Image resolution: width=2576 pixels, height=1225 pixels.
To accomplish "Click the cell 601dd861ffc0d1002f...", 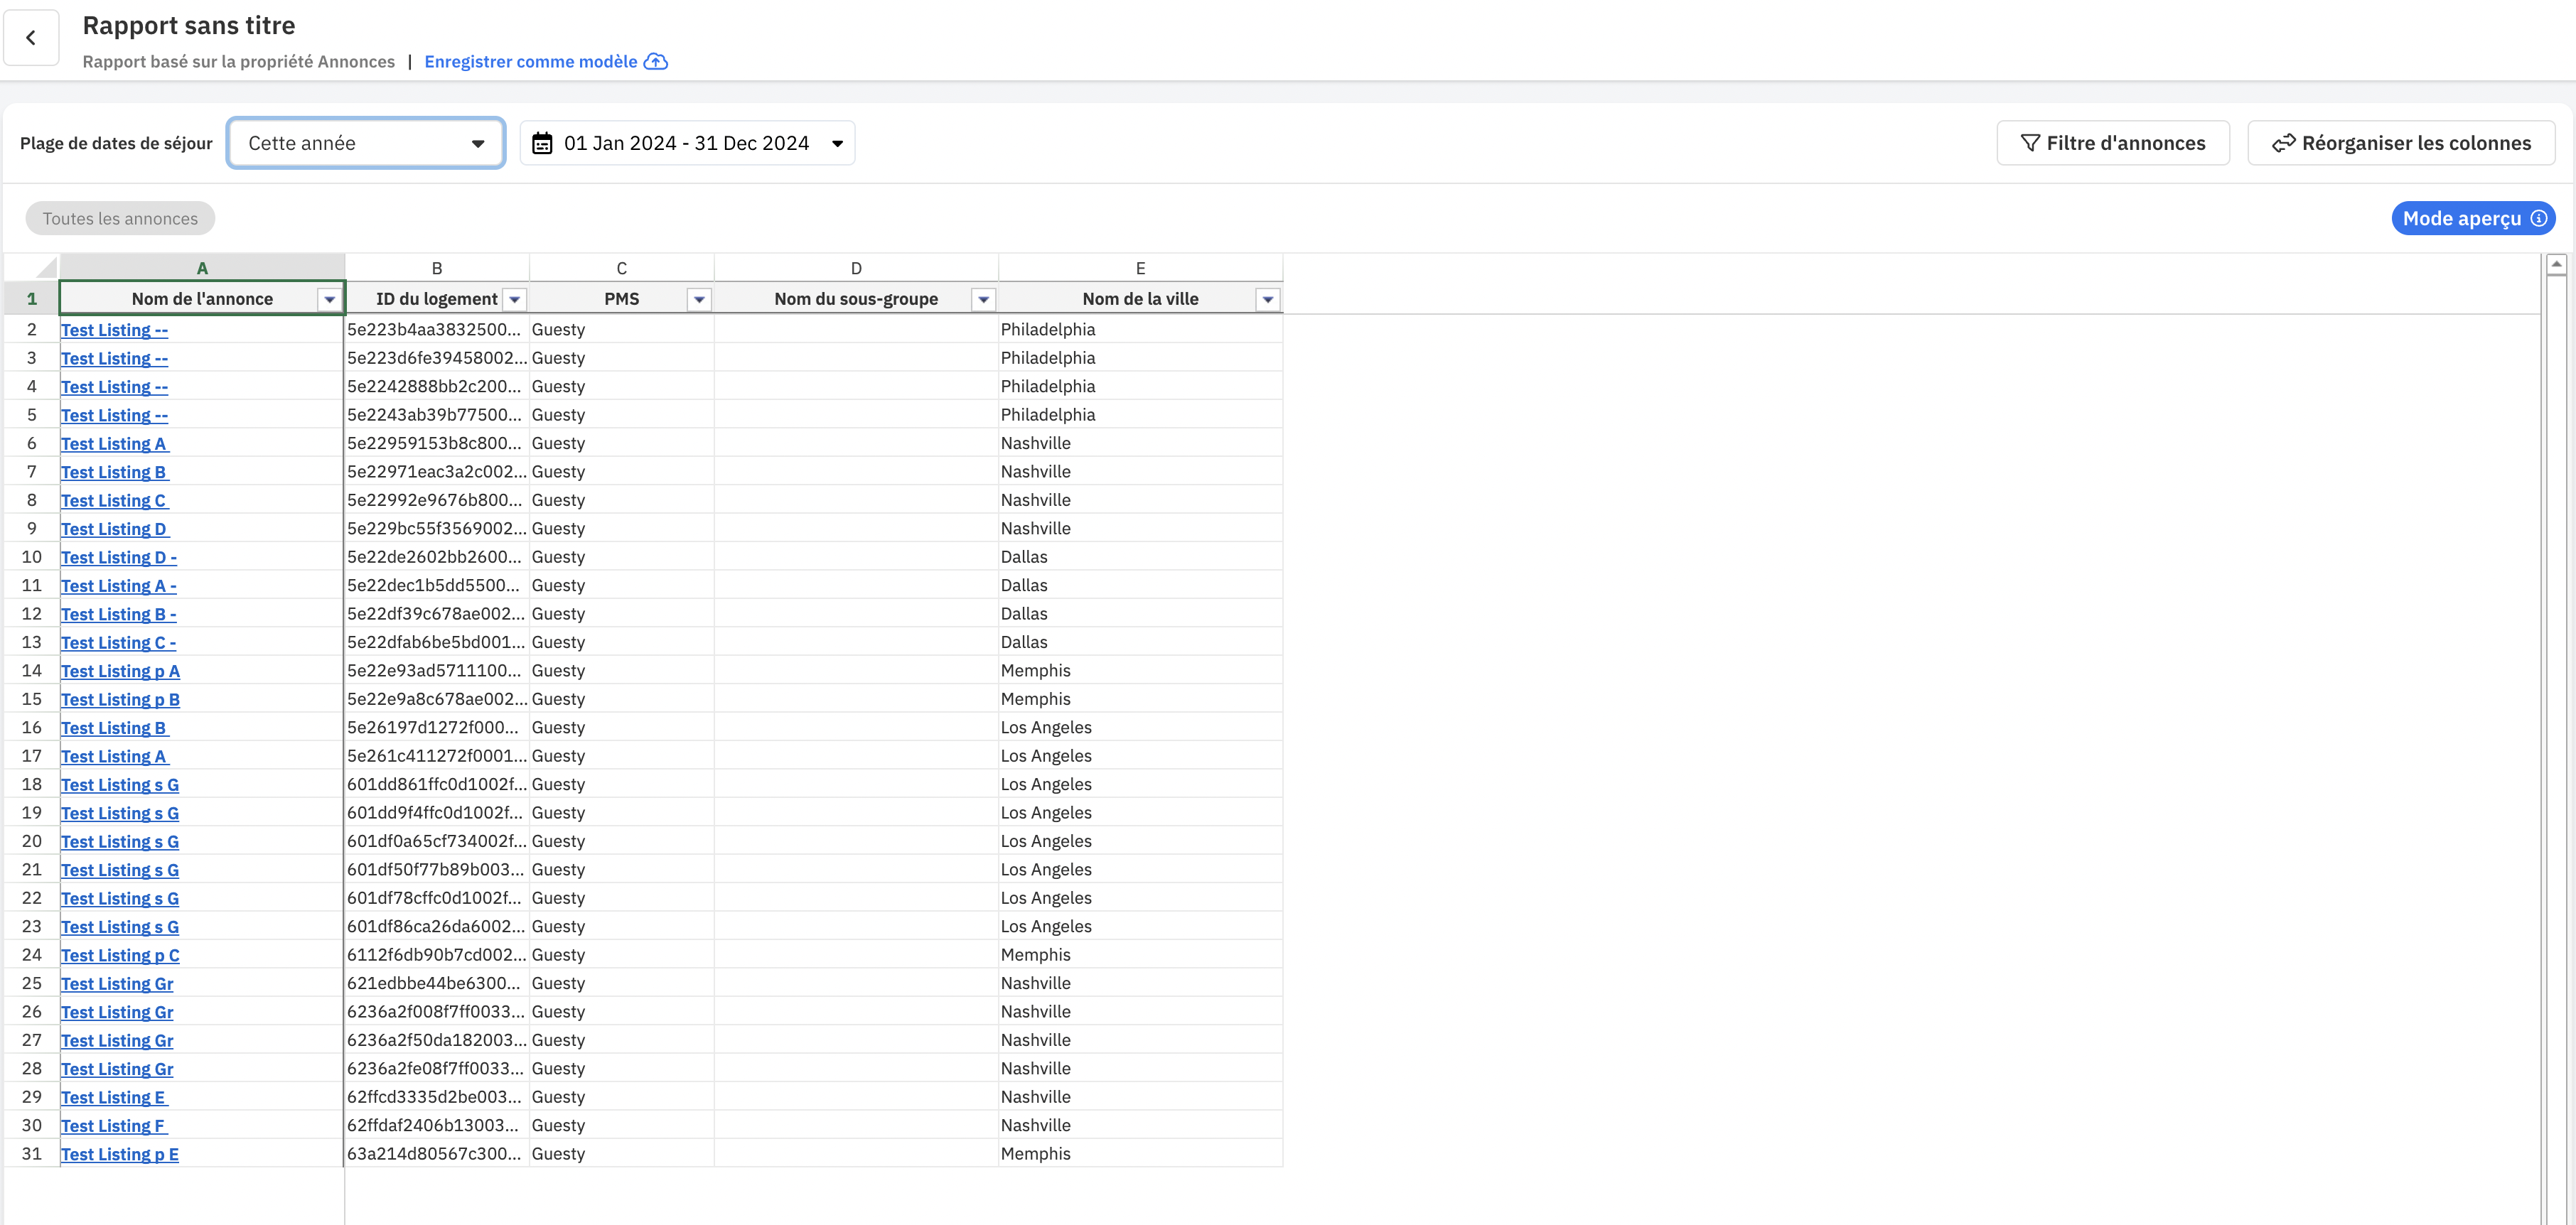I will click(437, 784).
